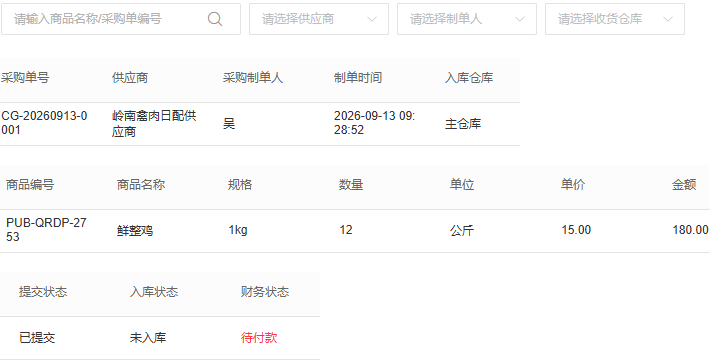Click the 商品名称 column header

[x=141, y=185]
